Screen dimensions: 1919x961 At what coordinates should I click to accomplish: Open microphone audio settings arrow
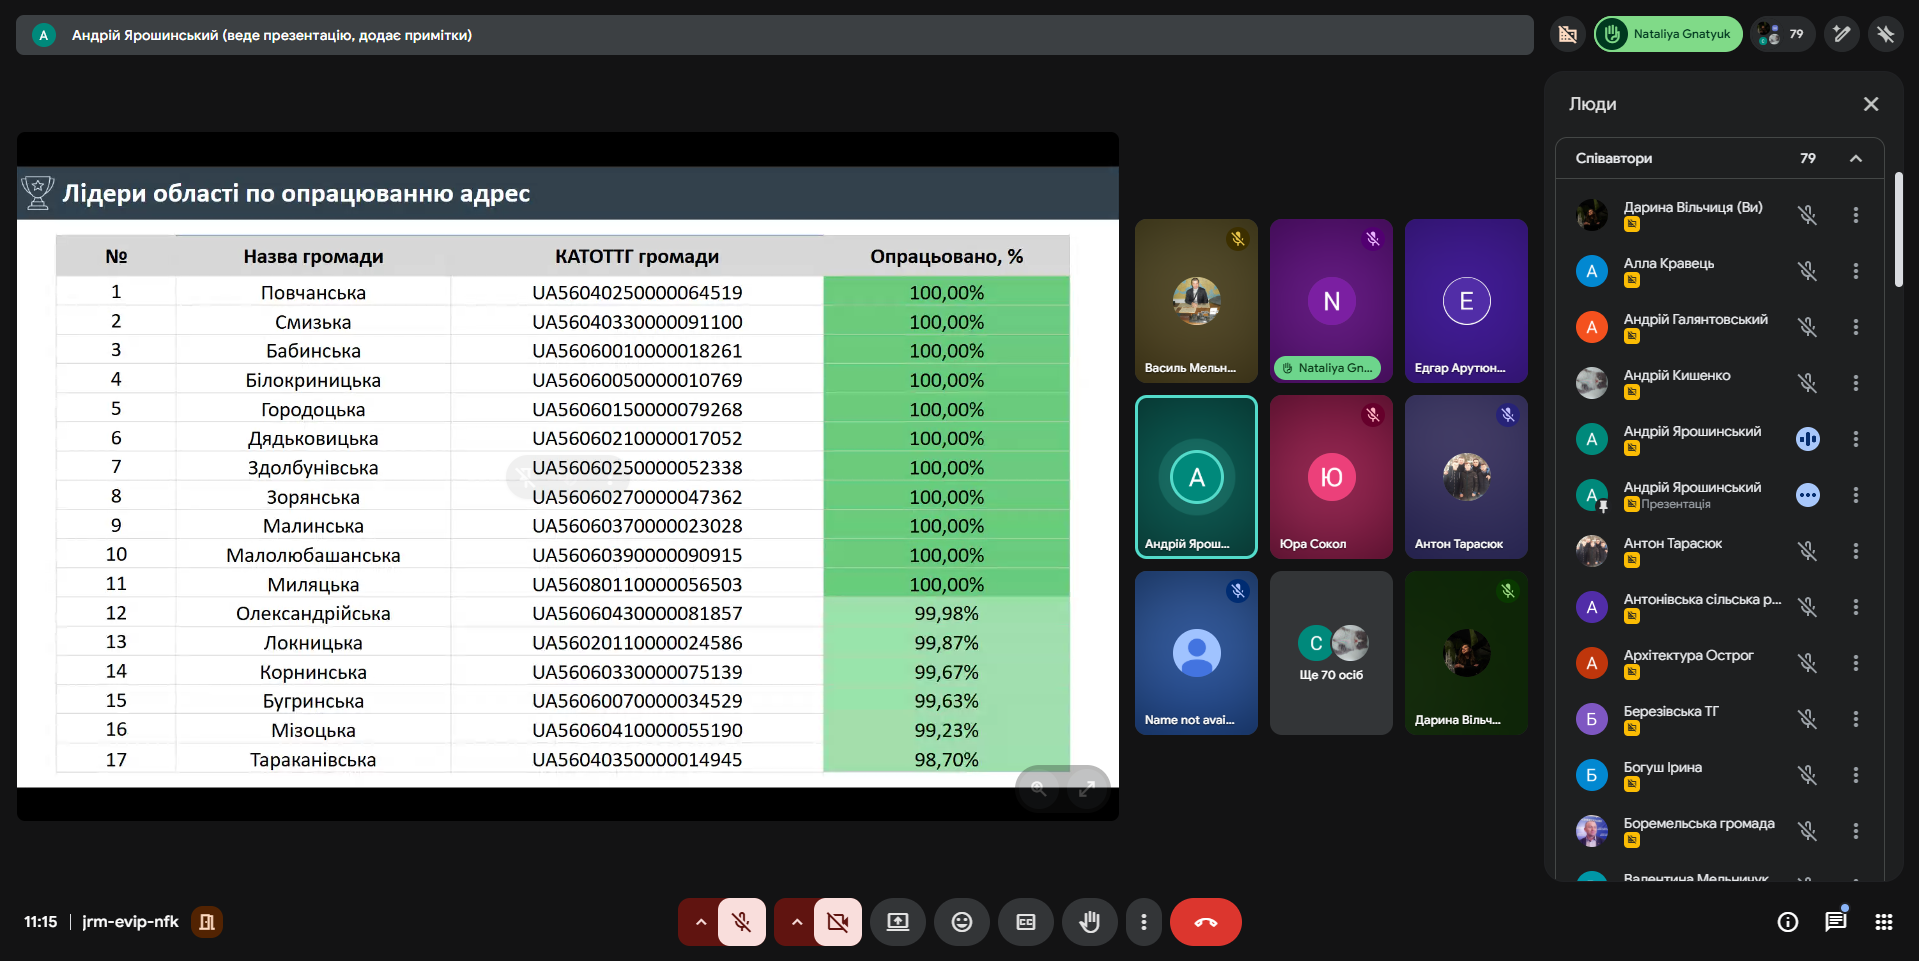pos(700,922)
